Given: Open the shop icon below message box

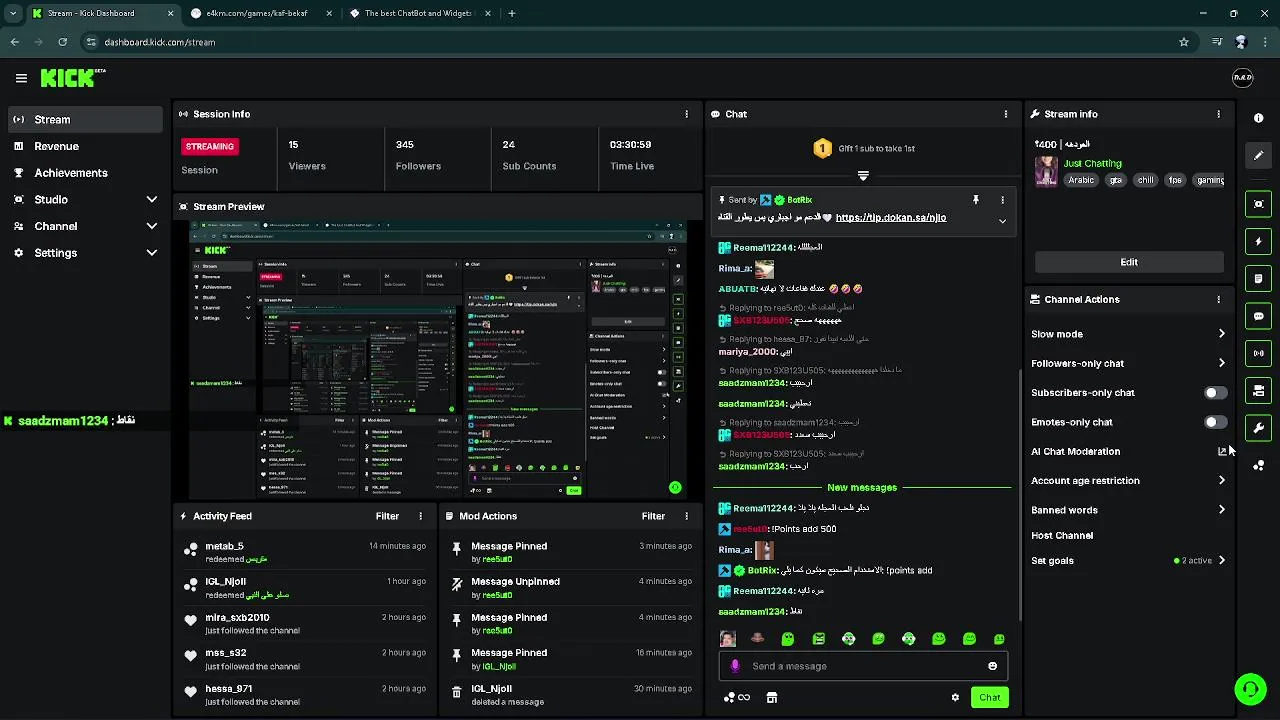Looking at the screenshot, I should 771,698.
